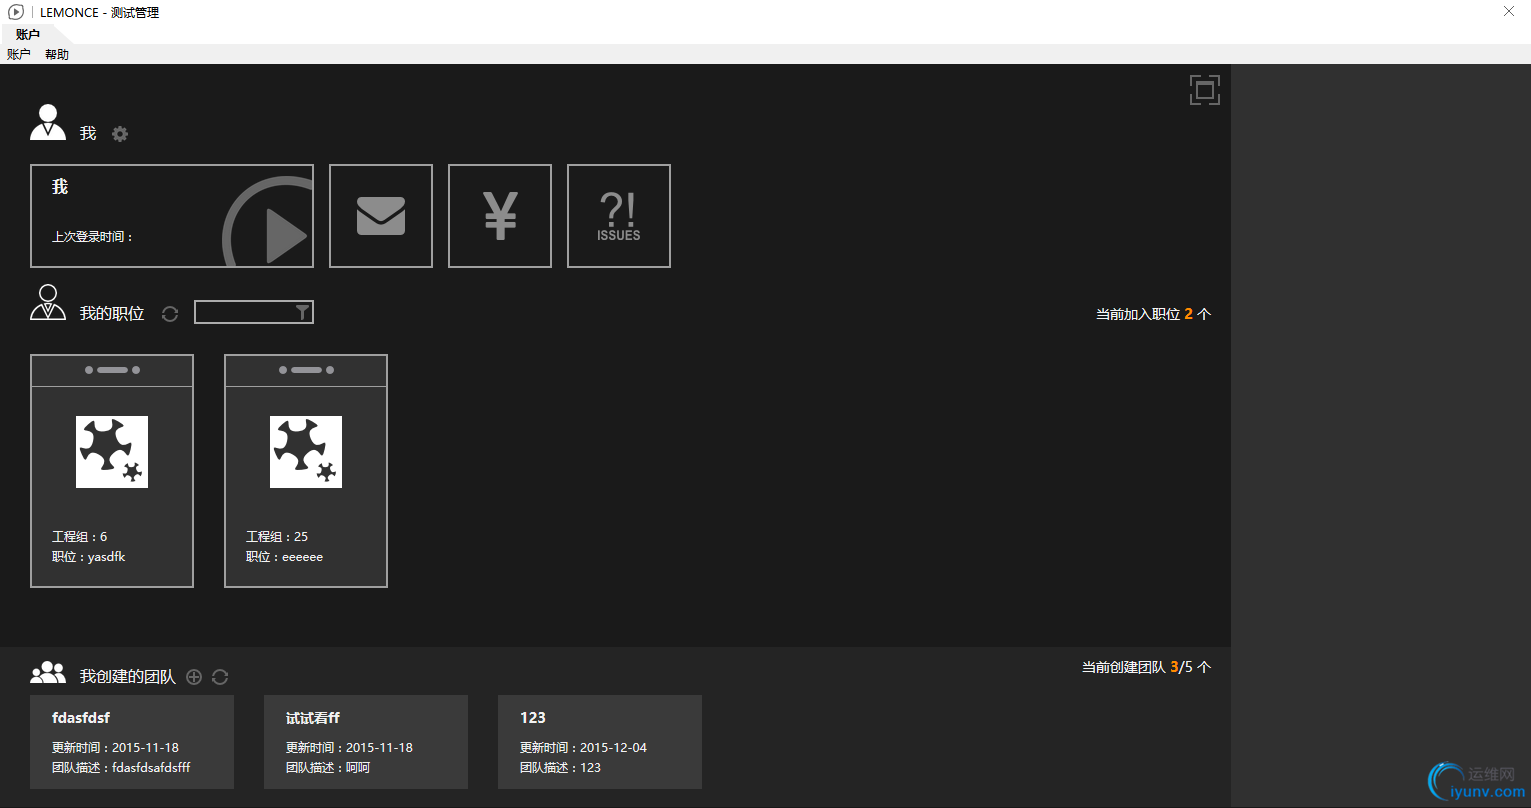1531x808 pixels.
Task: Open the mail envelope tile
Action: pyautogui.click(x=381, y=216)
